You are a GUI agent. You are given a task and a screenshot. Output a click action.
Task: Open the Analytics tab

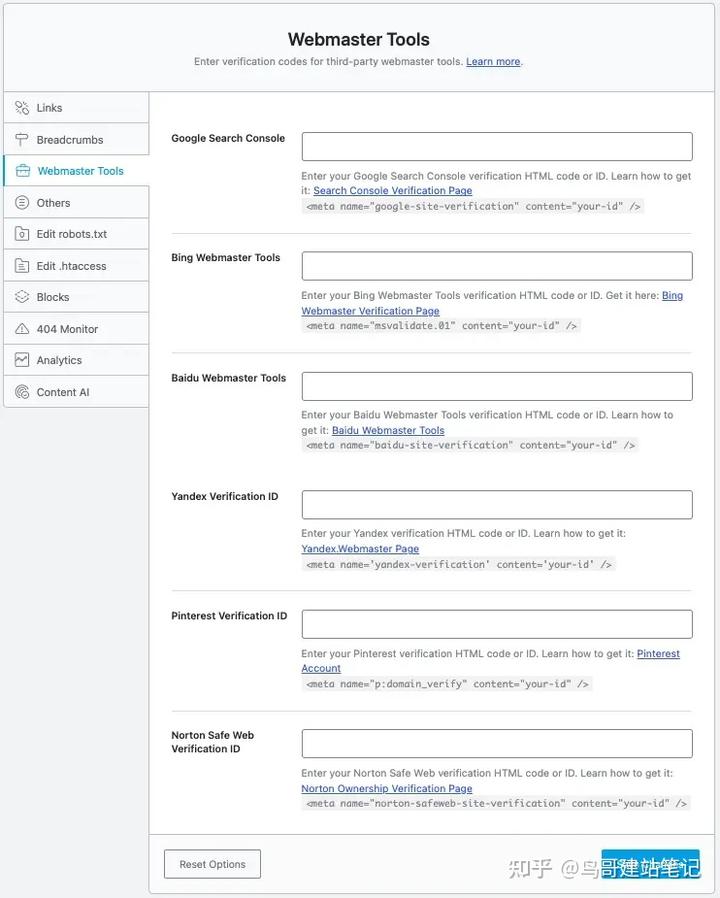[x=76, y=360]
